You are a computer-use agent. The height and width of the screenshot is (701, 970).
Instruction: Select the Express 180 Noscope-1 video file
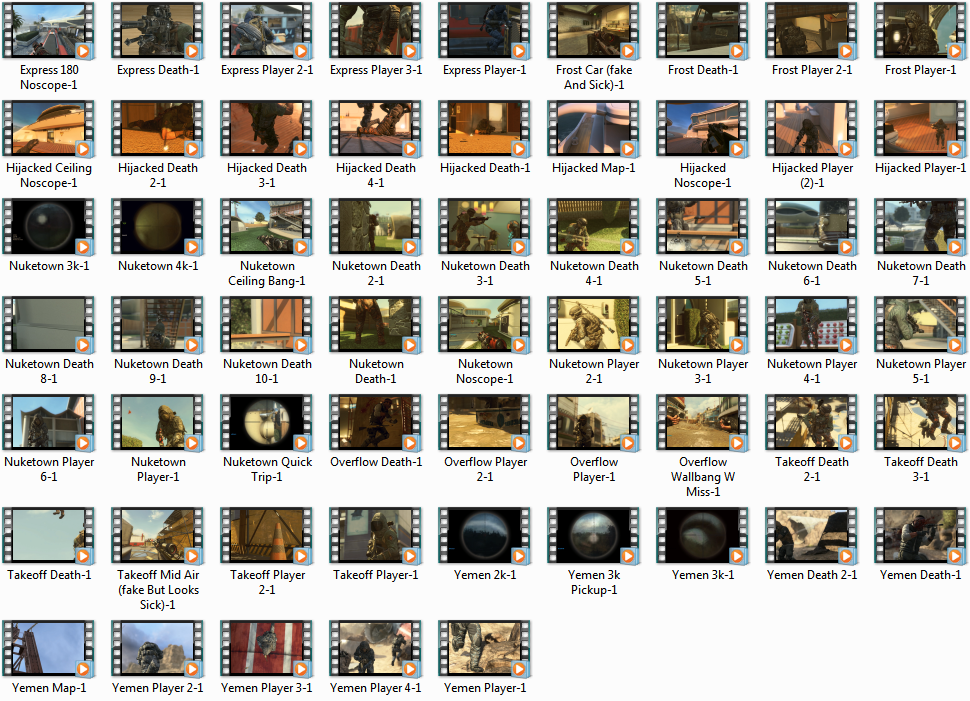49,30
